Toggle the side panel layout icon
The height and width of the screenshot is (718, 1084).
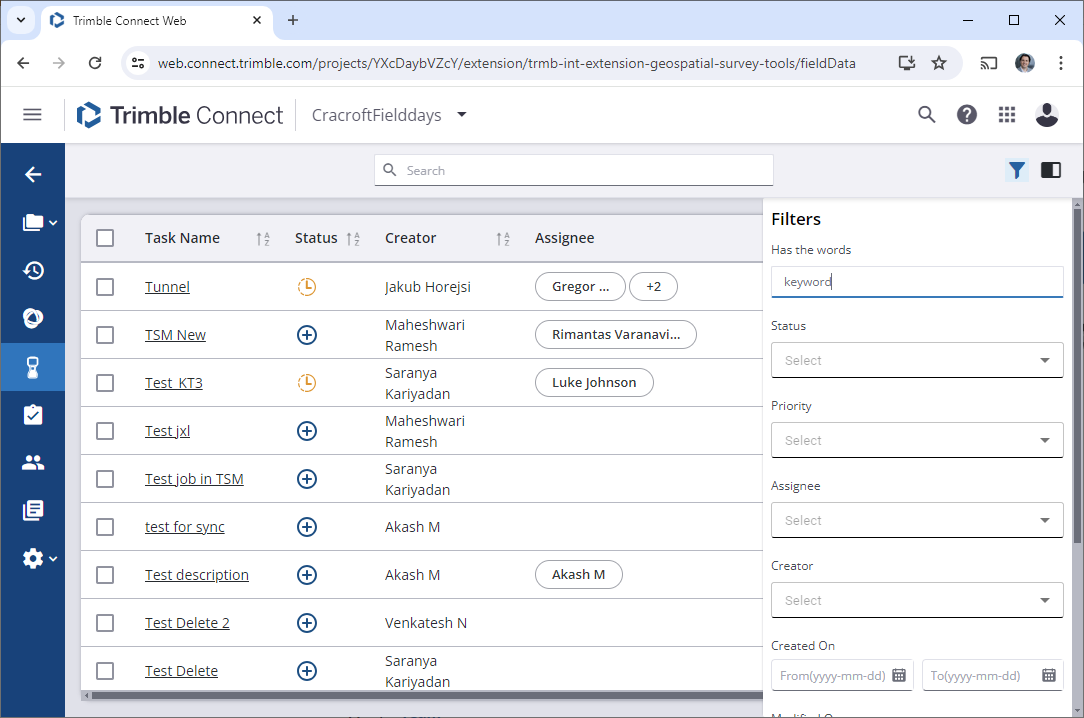point(1050,170)
